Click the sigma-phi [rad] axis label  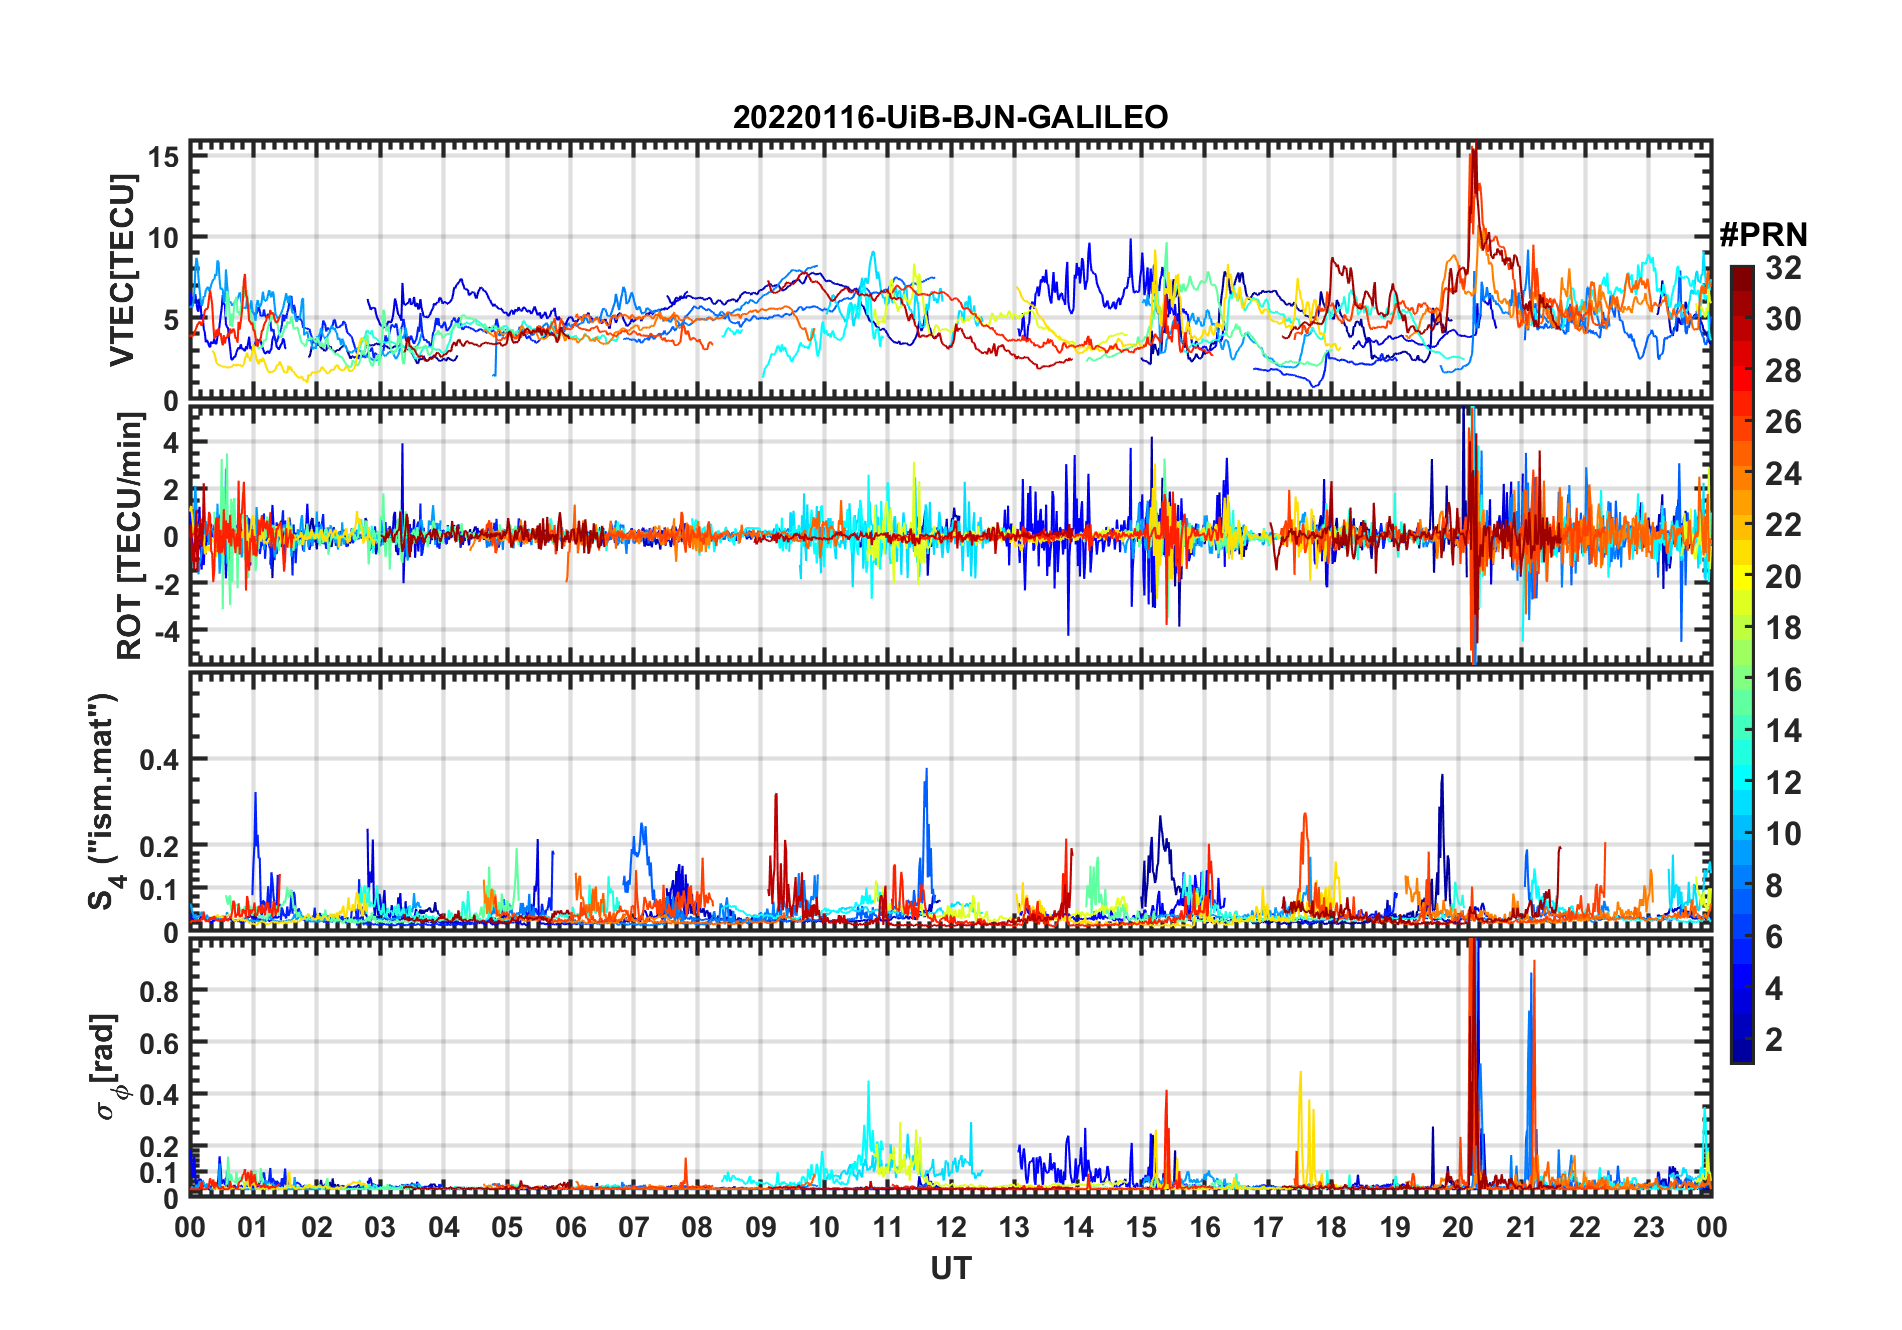coord(106,1066)
